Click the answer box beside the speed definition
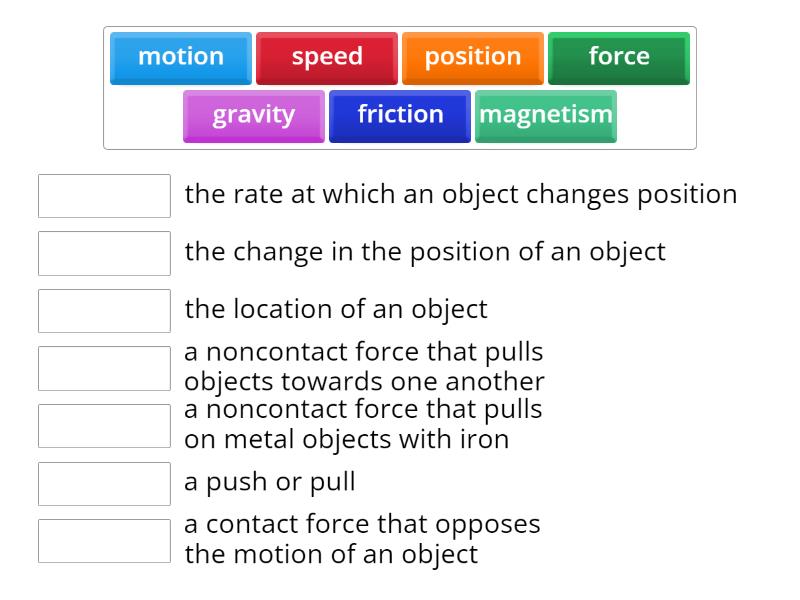Viewport: 800px width, 600px height. click(x=104, y=196)
